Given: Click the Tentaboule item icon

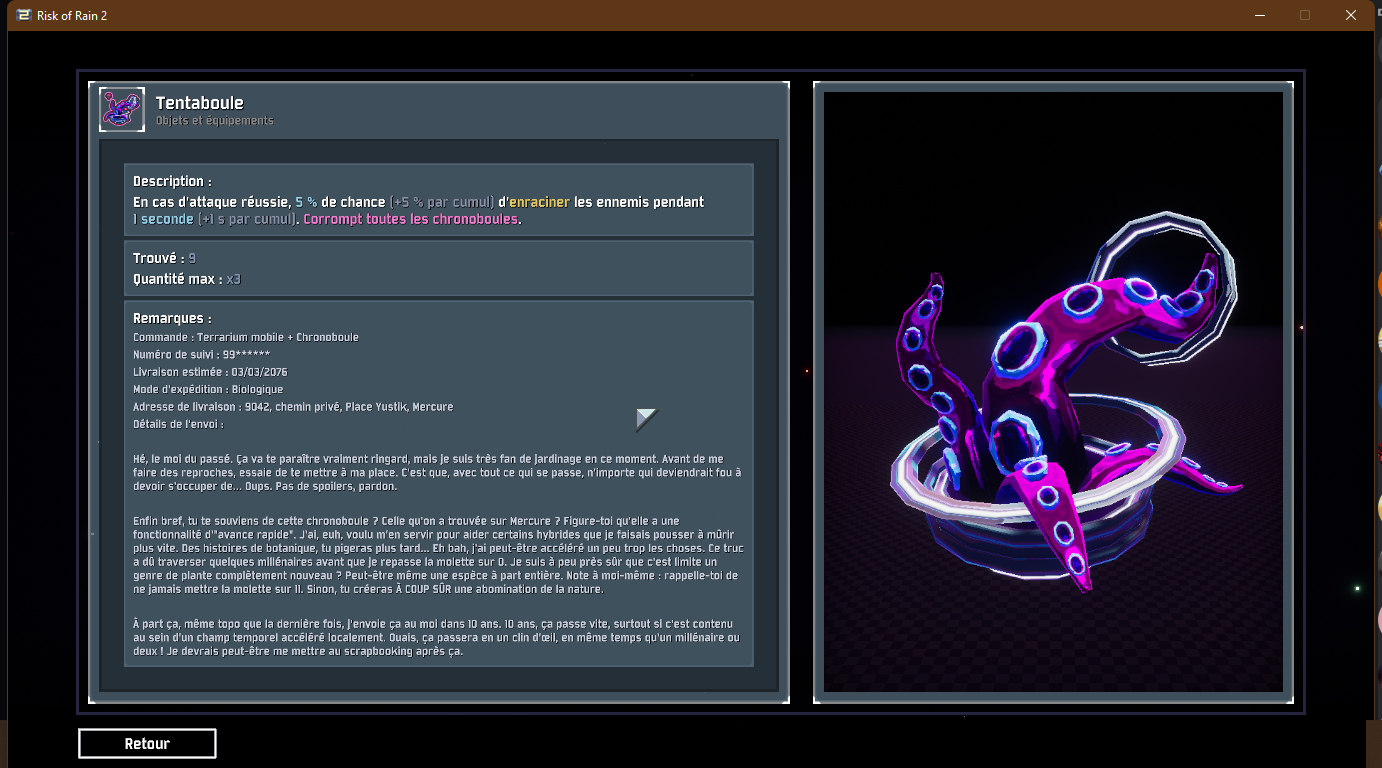Looking at the screenshot, I should coord(122,109).
